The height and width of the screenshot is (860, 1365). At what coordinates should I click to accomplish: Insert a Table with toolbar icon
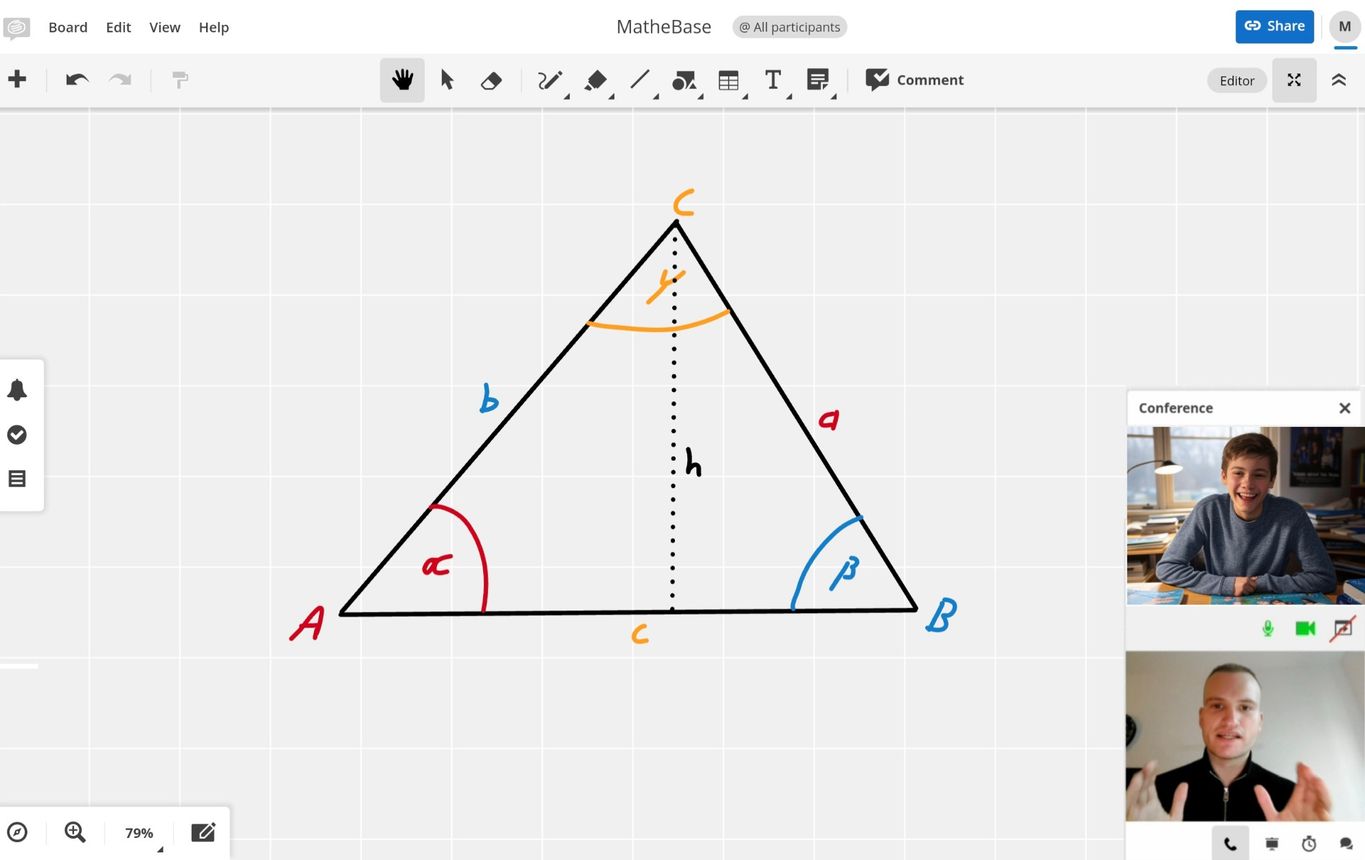pos(729,81)
